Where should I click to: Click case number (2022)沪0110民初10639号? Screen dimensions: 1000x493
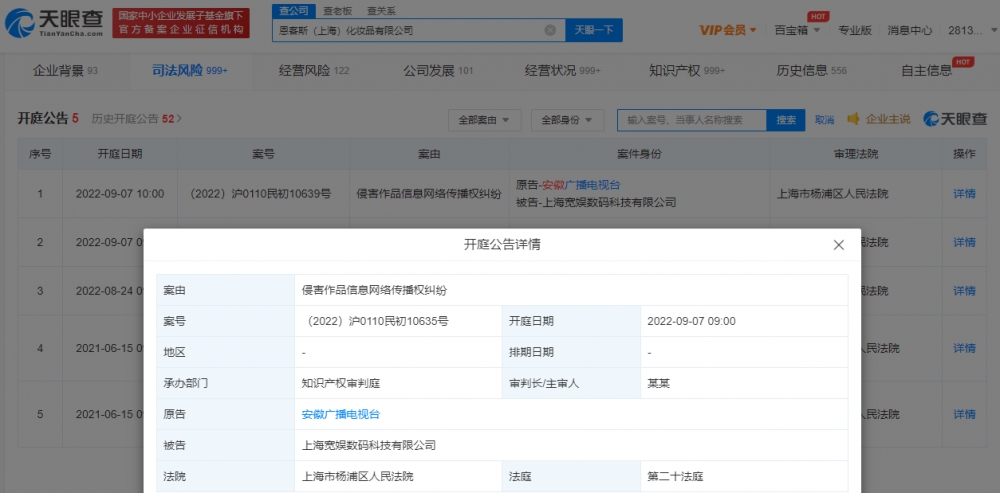coord(261,193)
